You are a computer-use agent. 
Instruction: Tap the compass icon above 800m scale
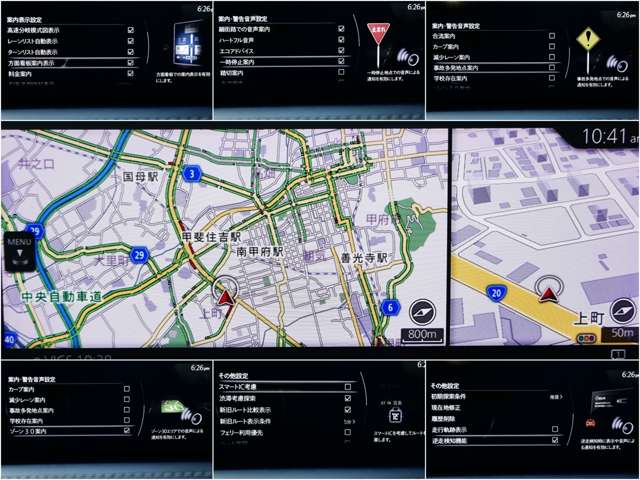pos(422,312)
